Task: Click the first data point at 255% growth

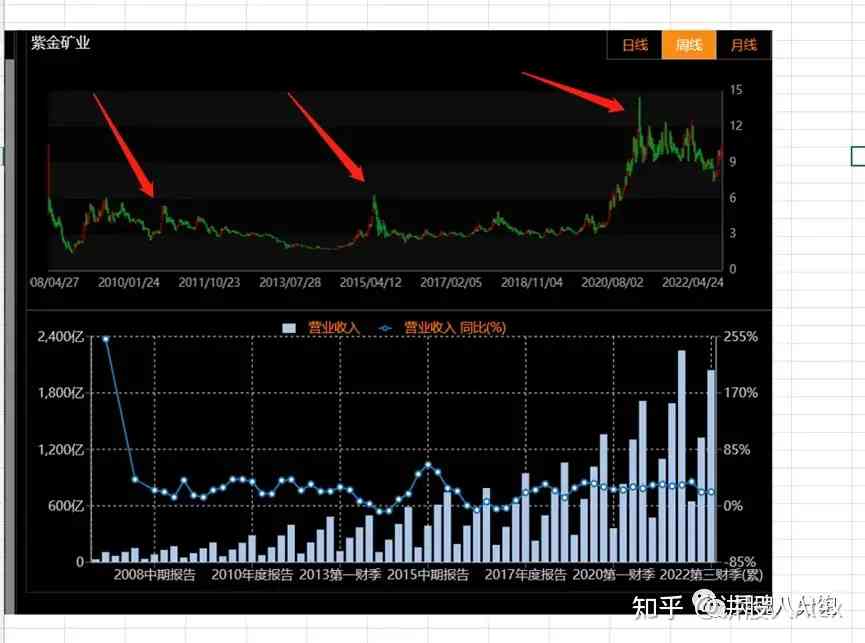Action: click(x=105, y=338)
